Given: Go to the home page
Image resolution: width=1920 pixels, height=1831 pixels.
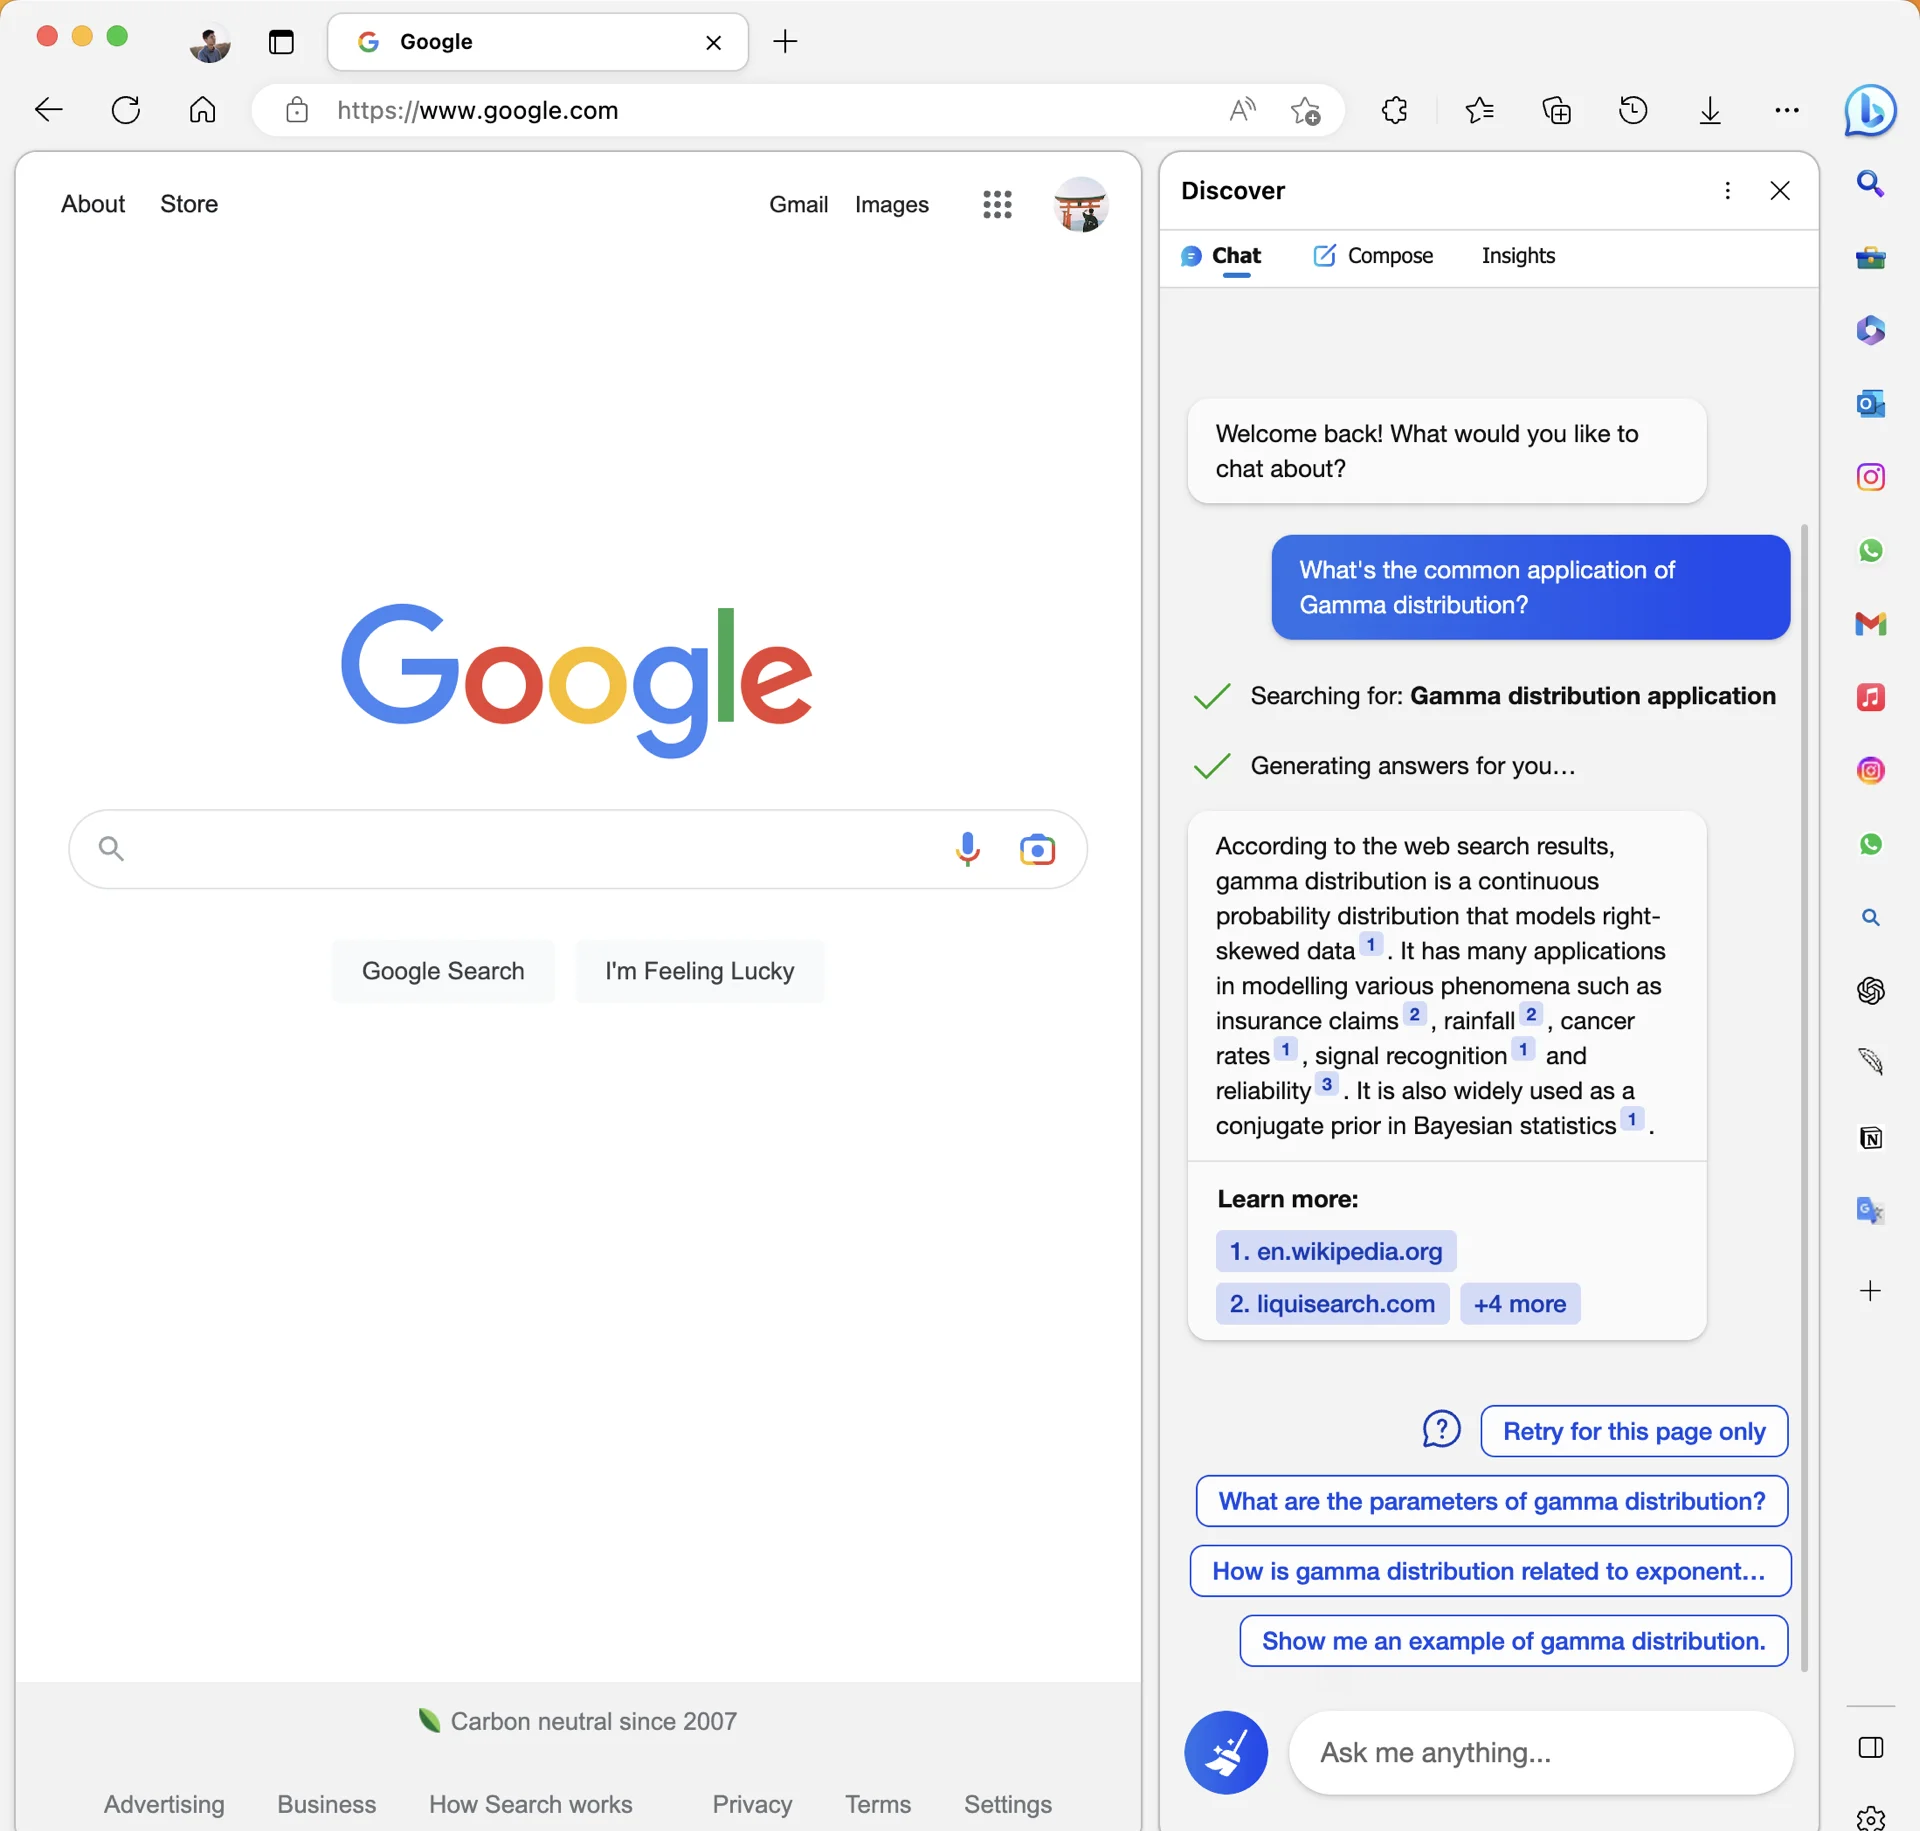Looking at the screenshot, I should [203, 110].
